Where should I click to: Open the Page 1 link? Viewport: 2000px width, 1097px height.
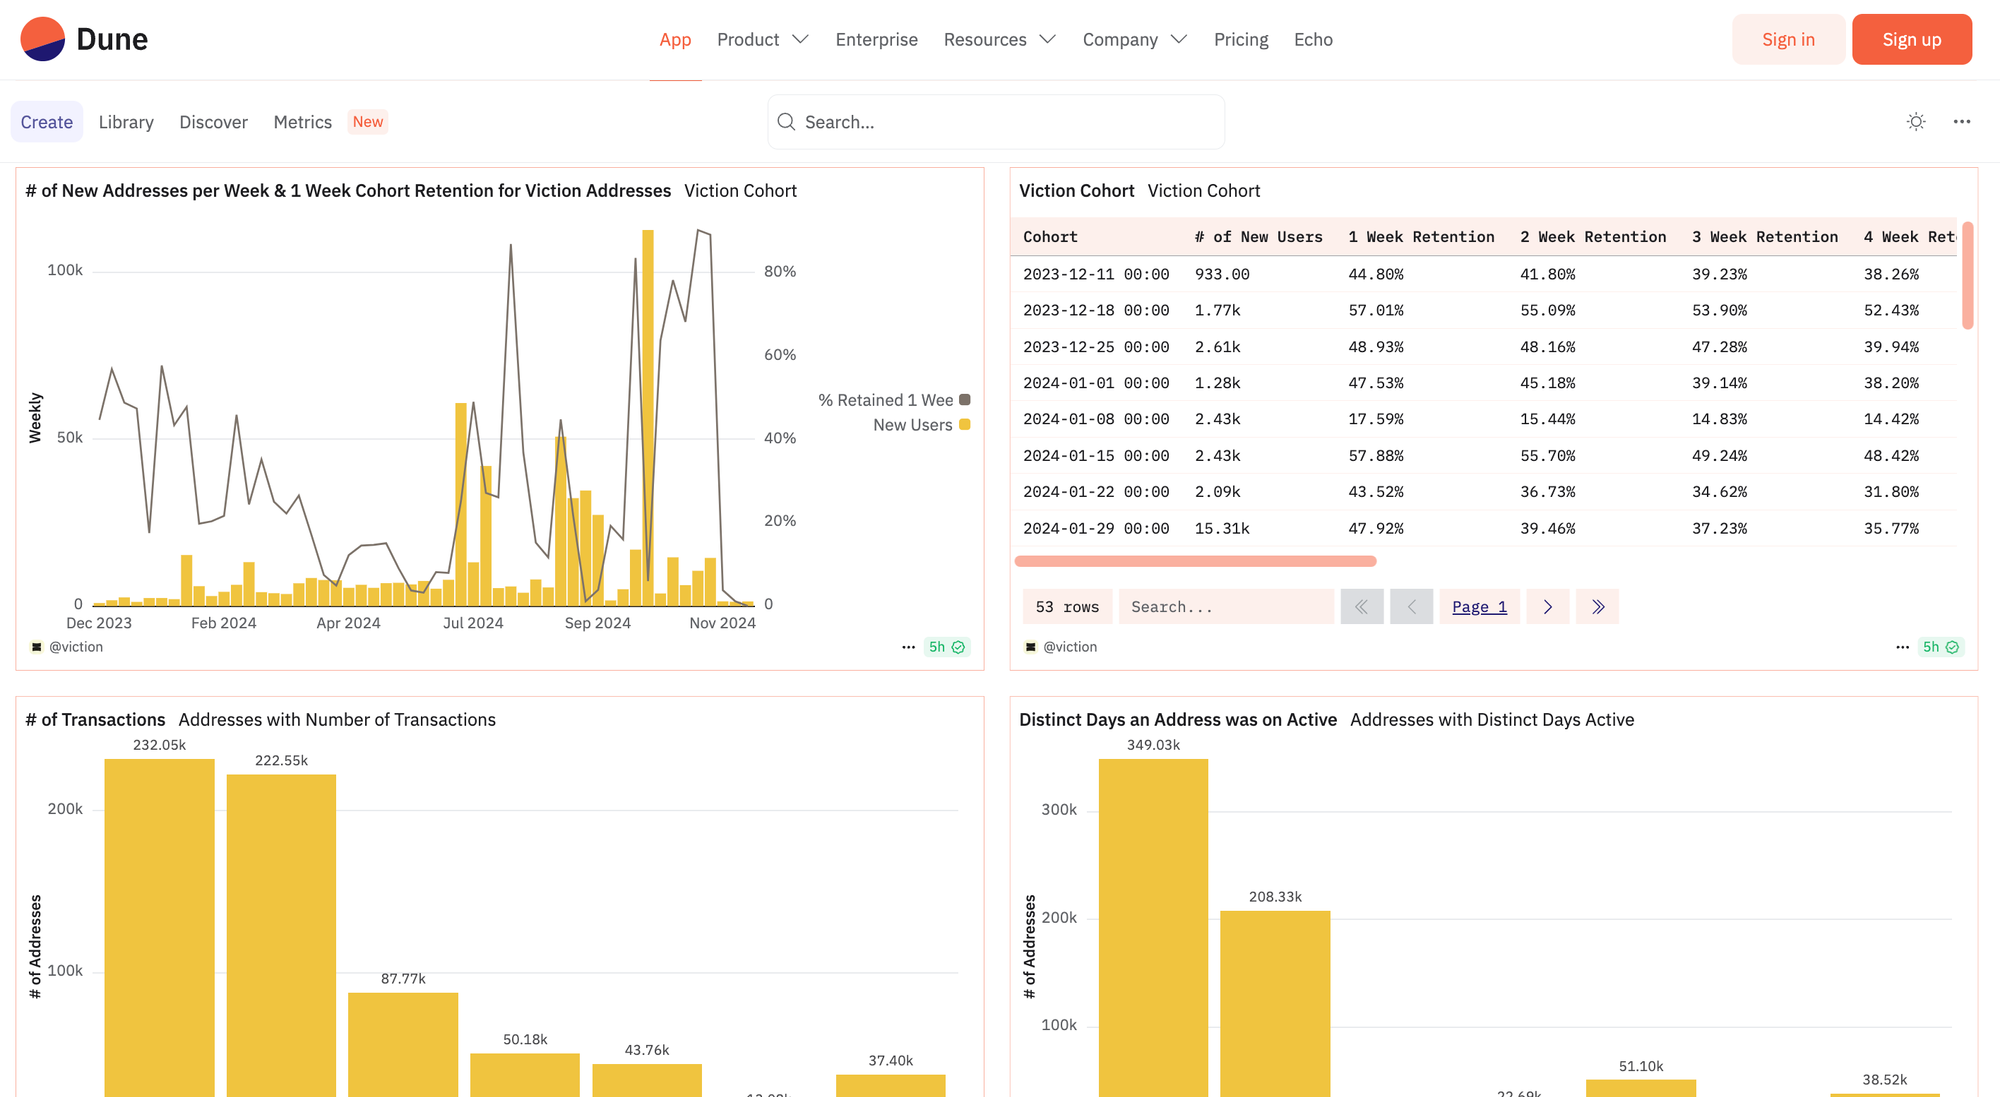point(1479,607)
